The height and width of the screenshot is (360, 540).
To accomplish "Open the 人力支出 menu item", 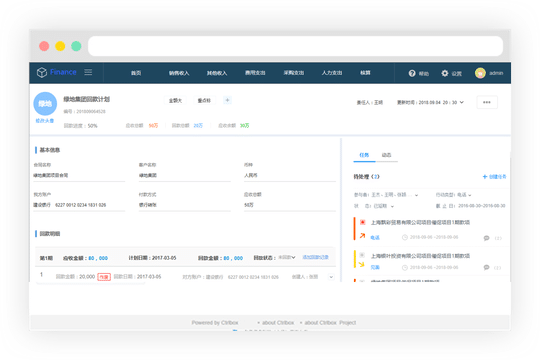I will (332, 73).
